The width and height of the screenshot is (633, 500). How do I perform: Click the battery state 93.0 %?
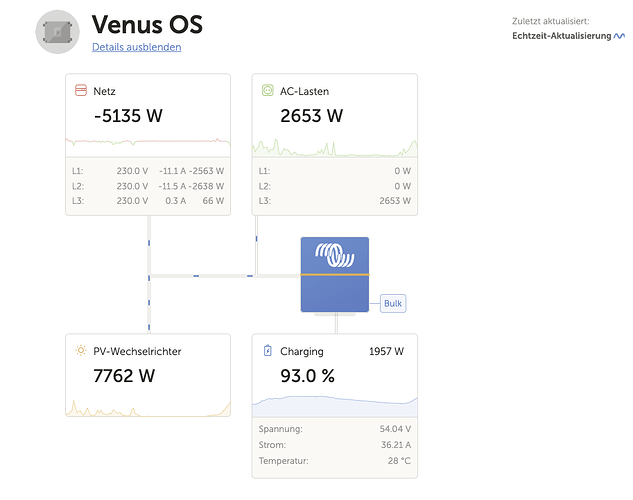pyautogui.click(x=307, y=376)
